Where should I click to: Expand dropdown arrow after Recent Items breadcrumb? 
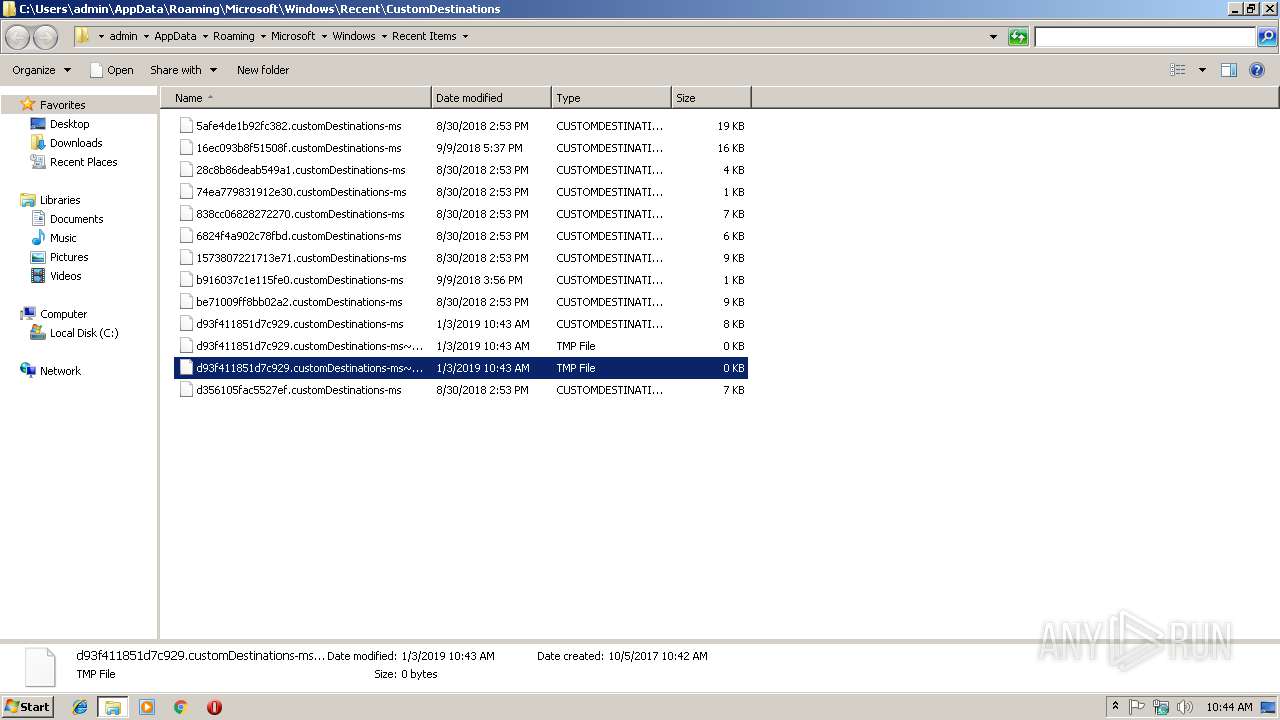(x=465, y=37)
